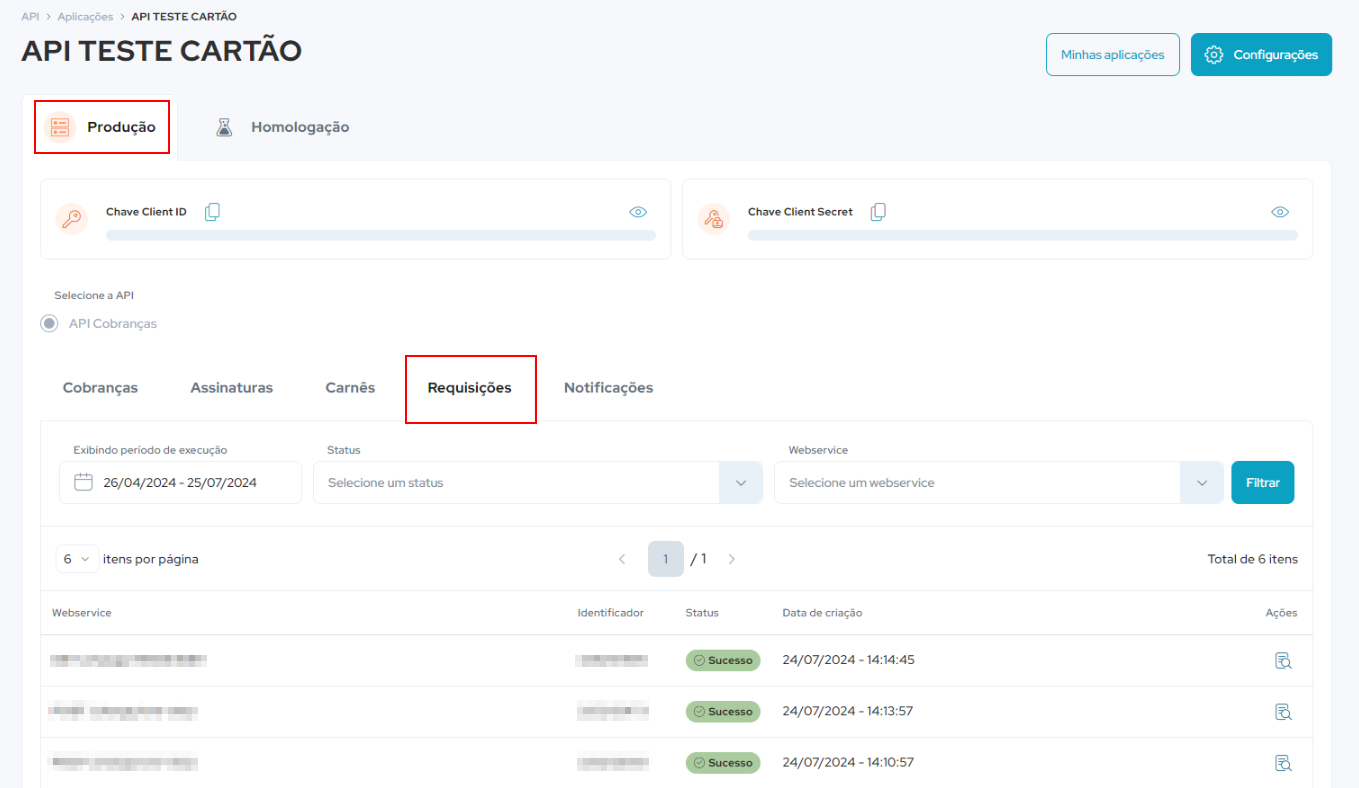1359x788 pixels.
Task: Change the items per page dropdown
Action: click(x=77, y=559)
